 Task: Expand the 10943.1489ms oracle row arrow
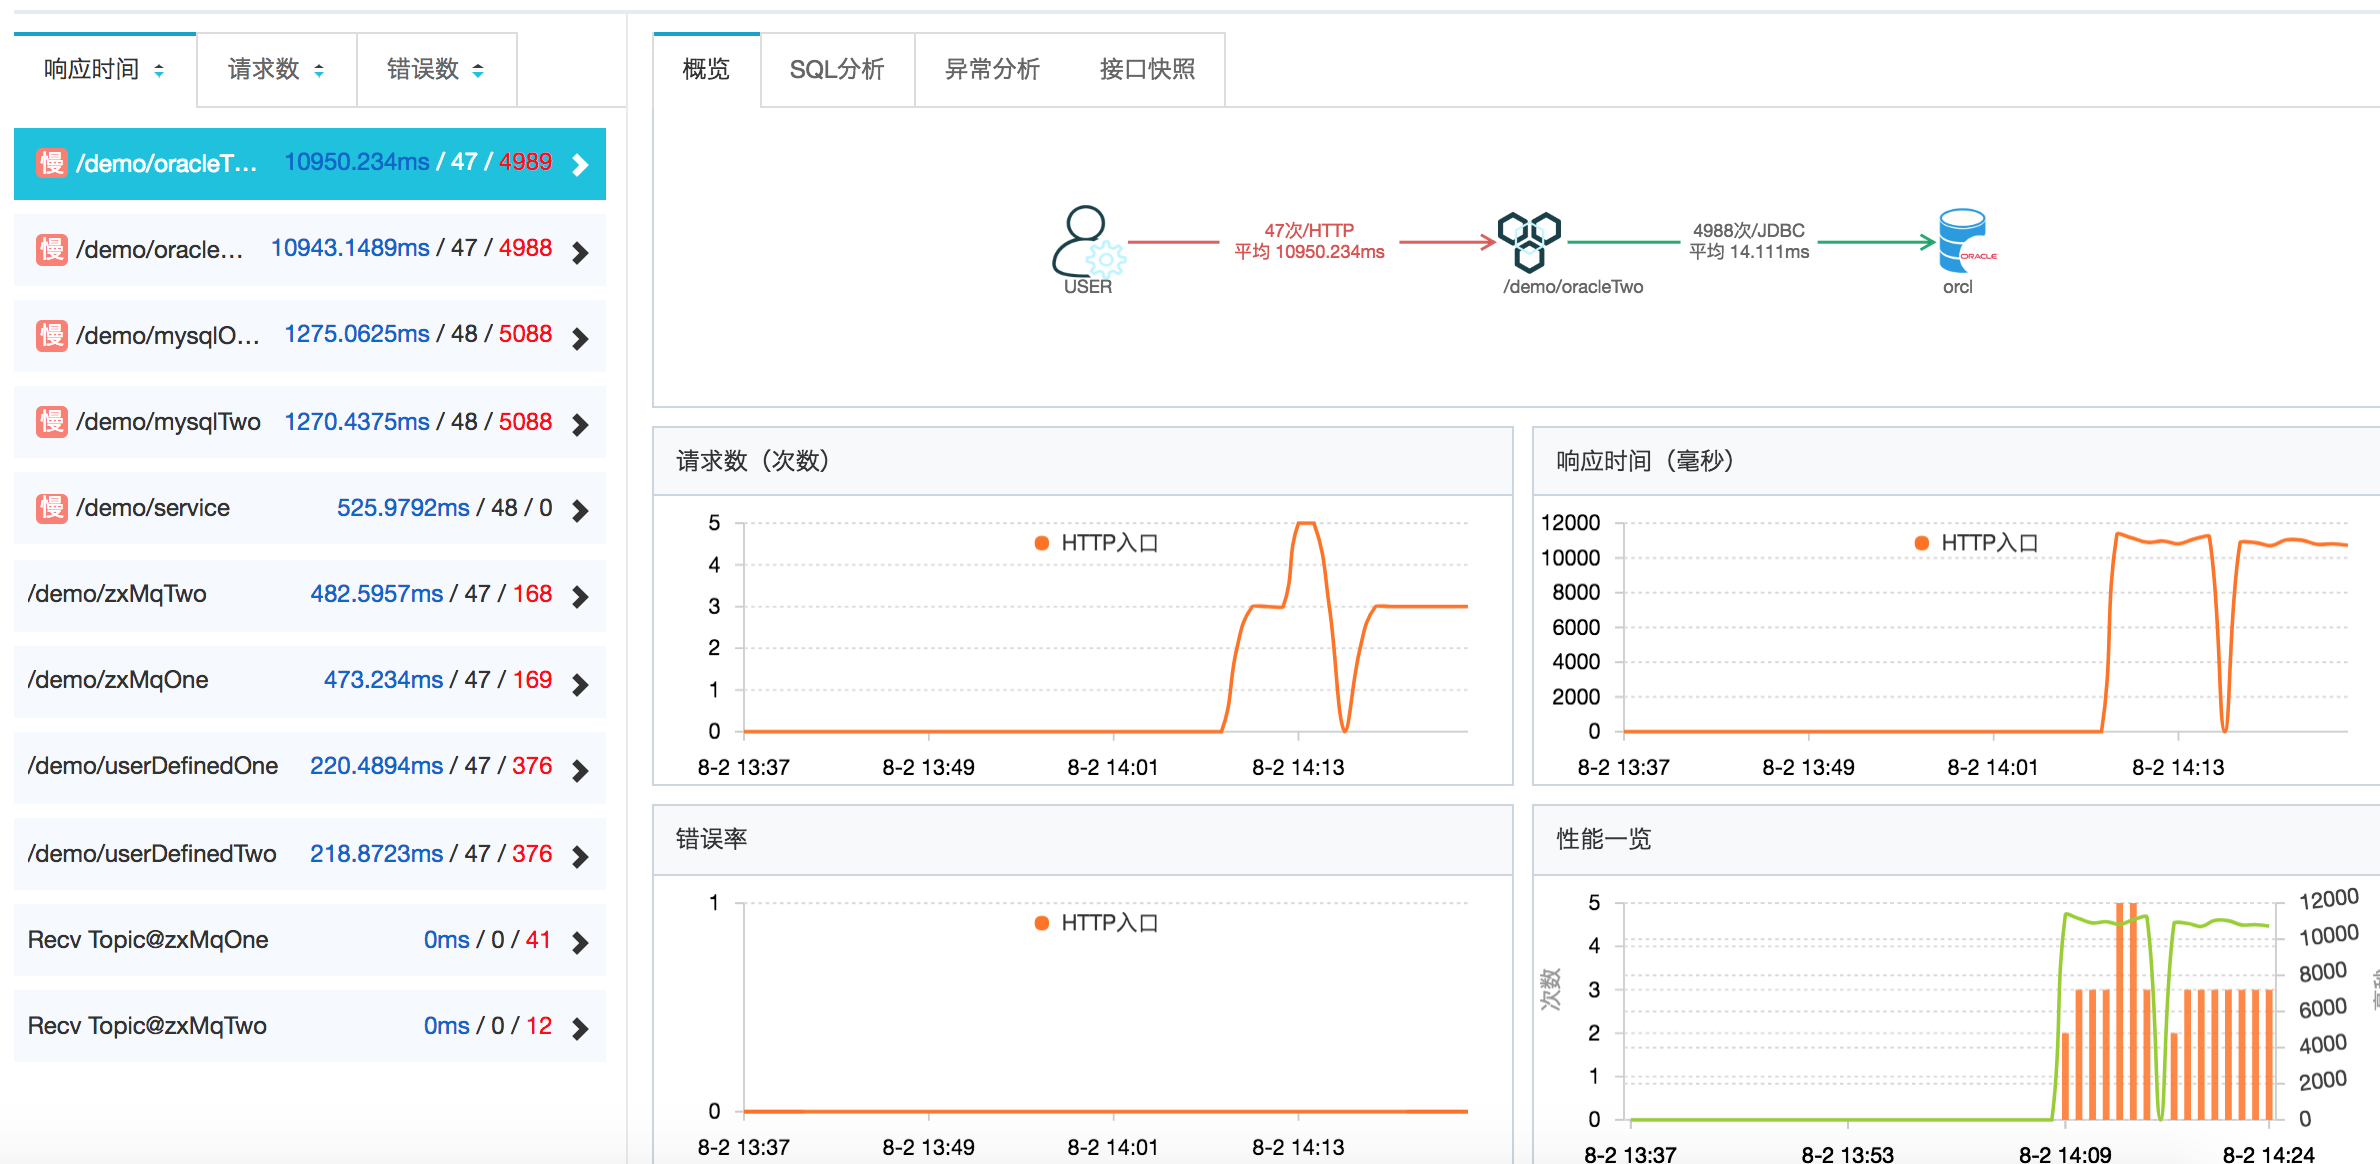pyautogui.click(x=580, y=252)
